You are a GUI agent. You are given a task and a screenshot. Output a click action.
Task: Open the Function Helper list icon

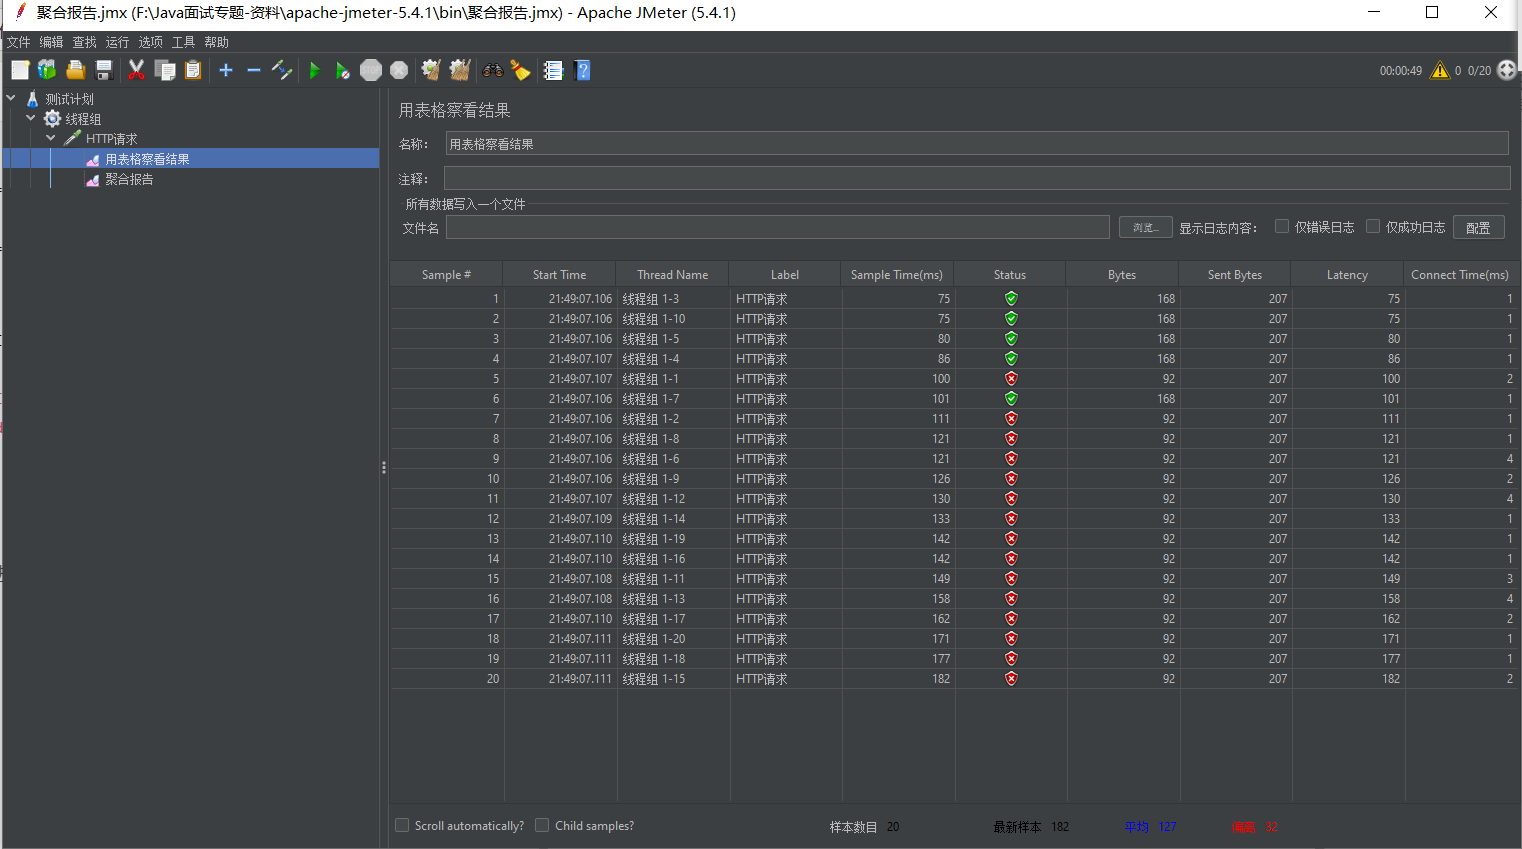pyautogui.click(x=553, y=70)
